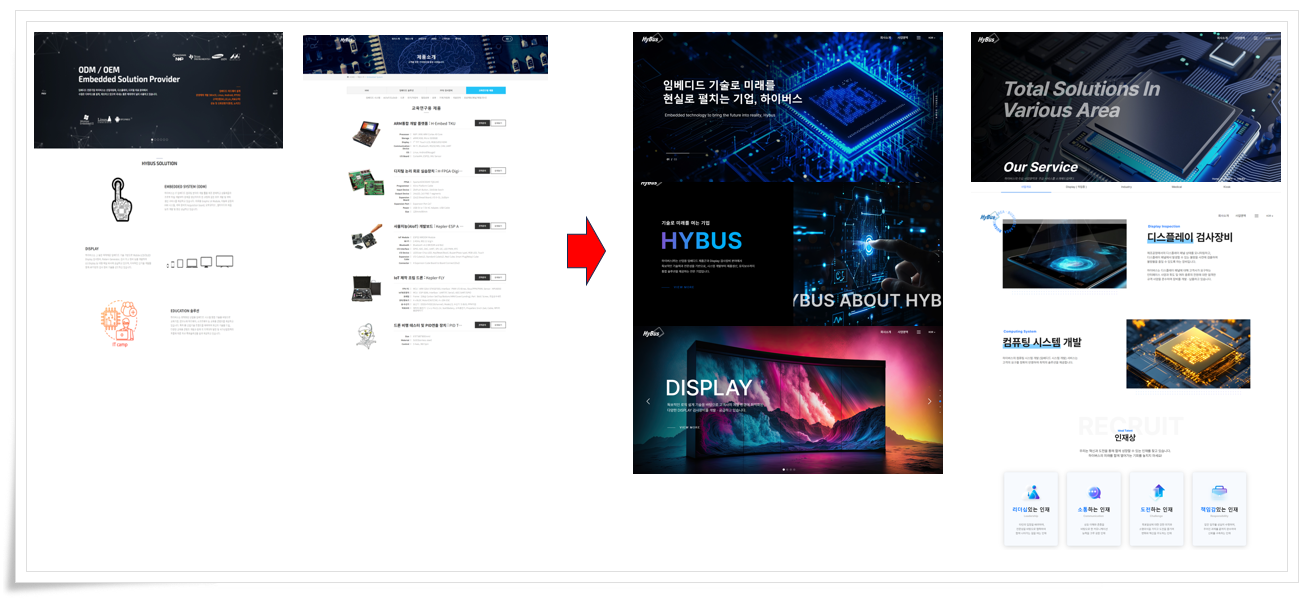Click the 컴퓨팅 시스템 개발 heading
1315x599 pixels.
click(1042, 342)
